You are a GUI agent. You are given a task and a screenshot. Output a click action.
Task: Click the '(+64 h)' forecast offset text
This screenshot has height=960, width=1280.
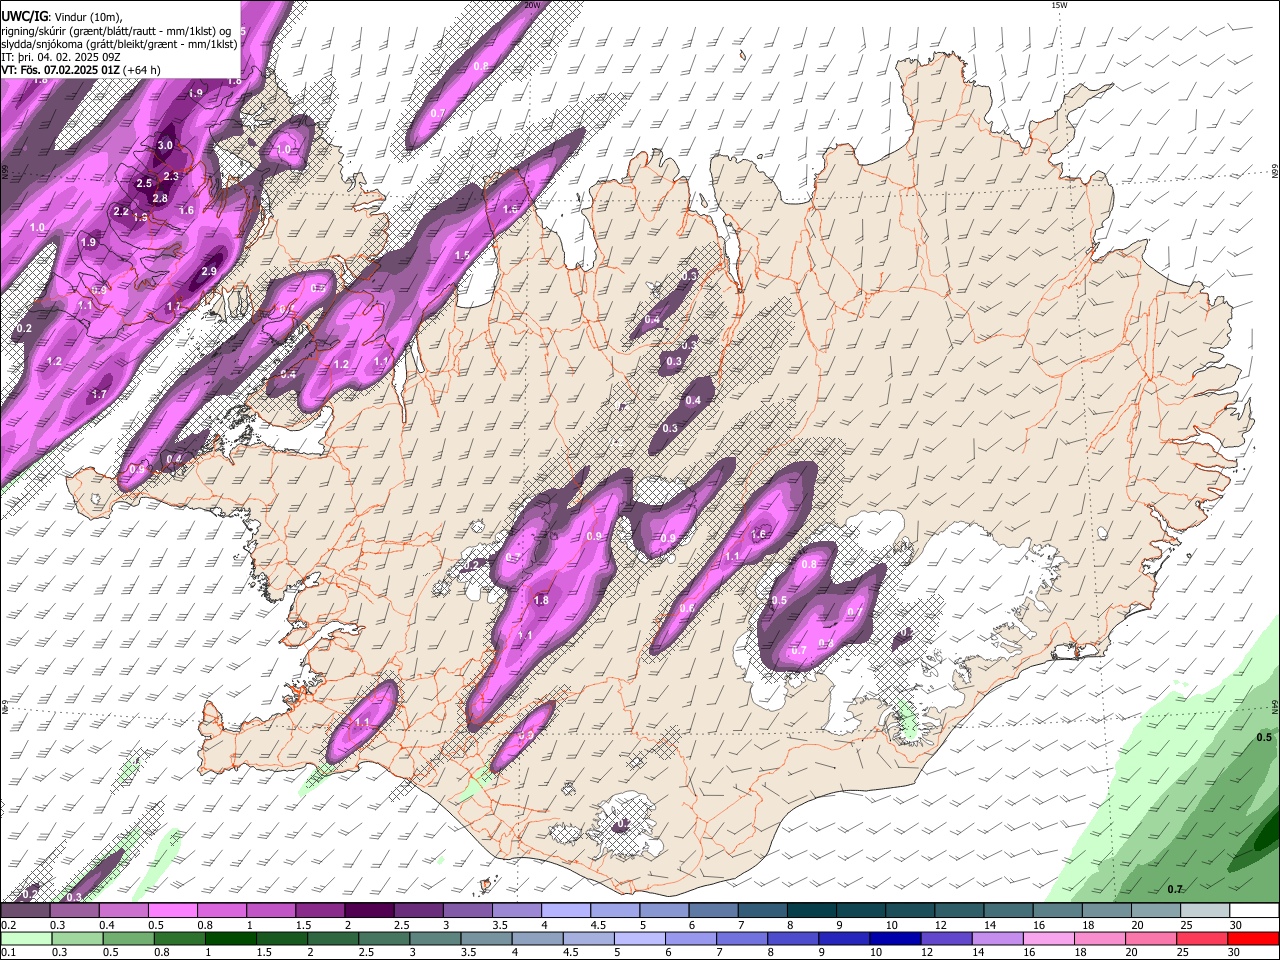(142, 70)
